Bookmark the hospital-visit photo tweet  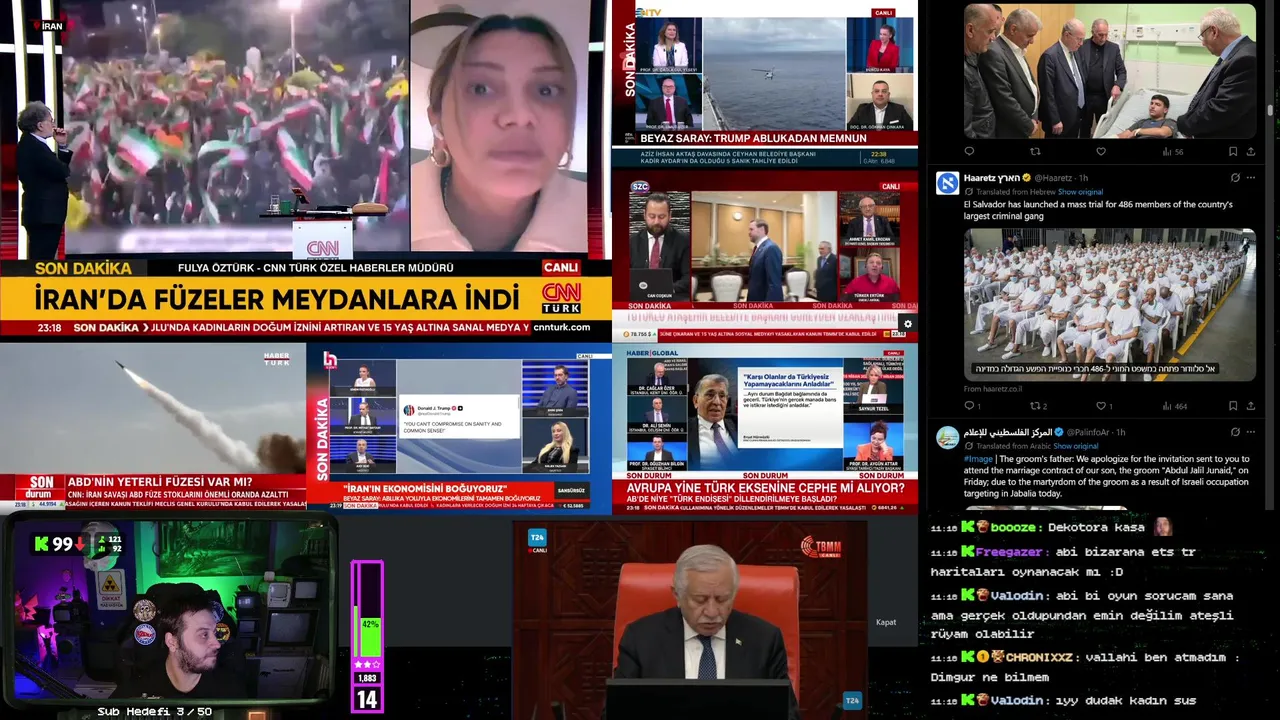click(x=1233, y=152)
